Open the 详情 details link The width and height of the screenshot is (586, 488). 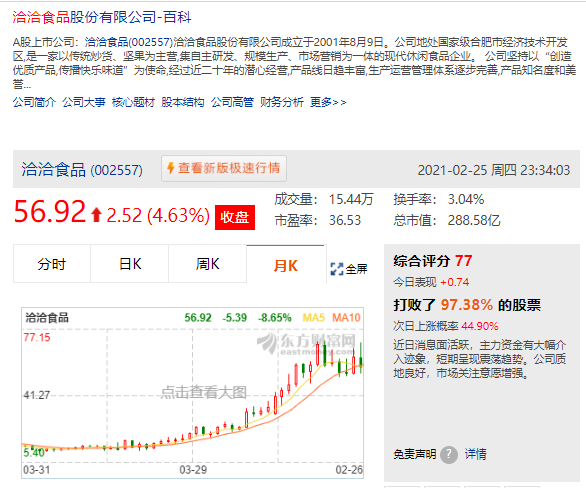475,454
